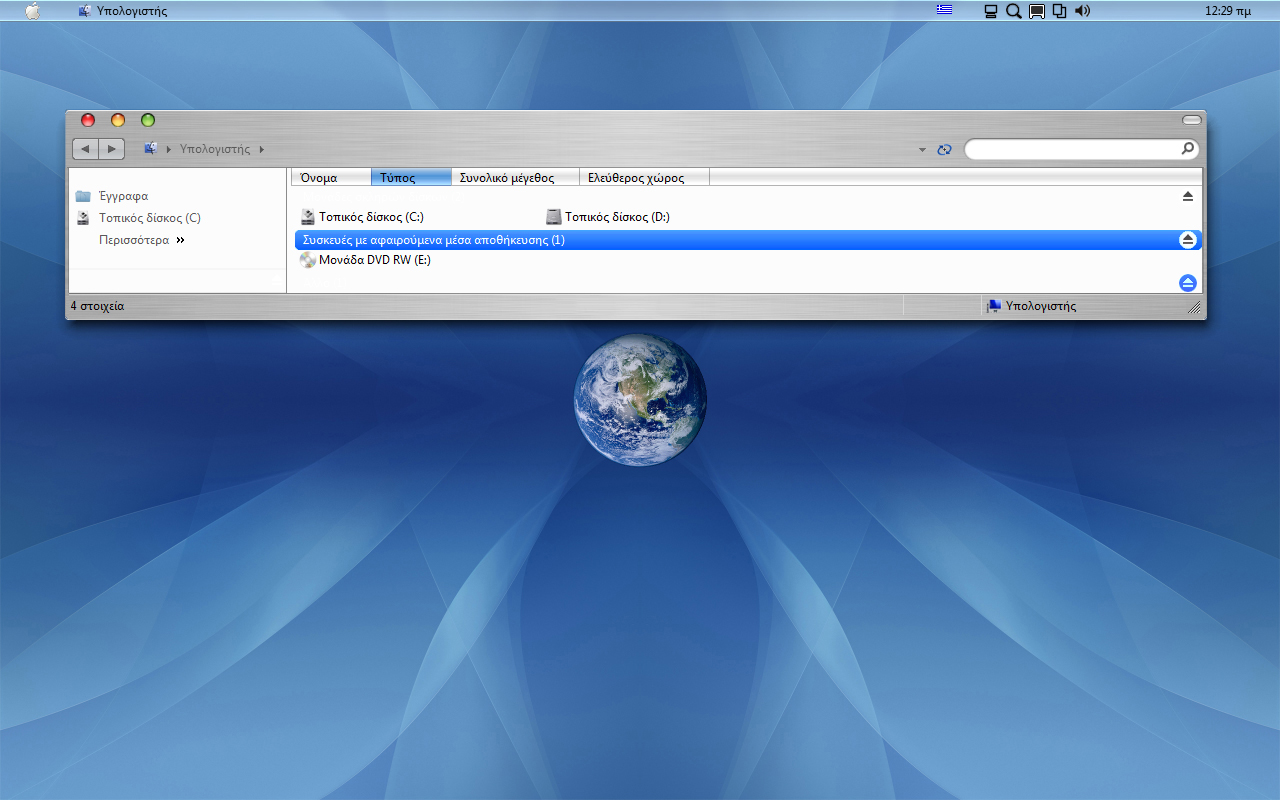Close the window with the red button

[88, 120]
